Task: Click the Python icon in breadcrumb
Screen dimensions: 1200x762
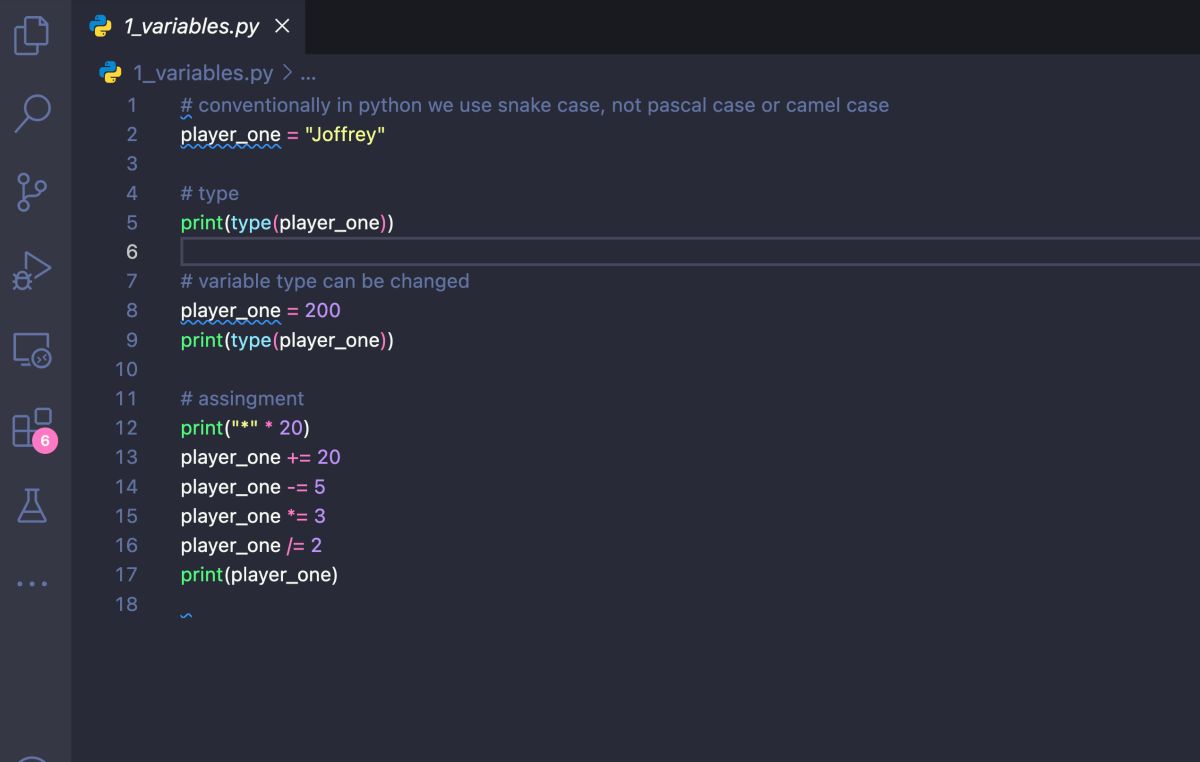Action: pos(110,73)
